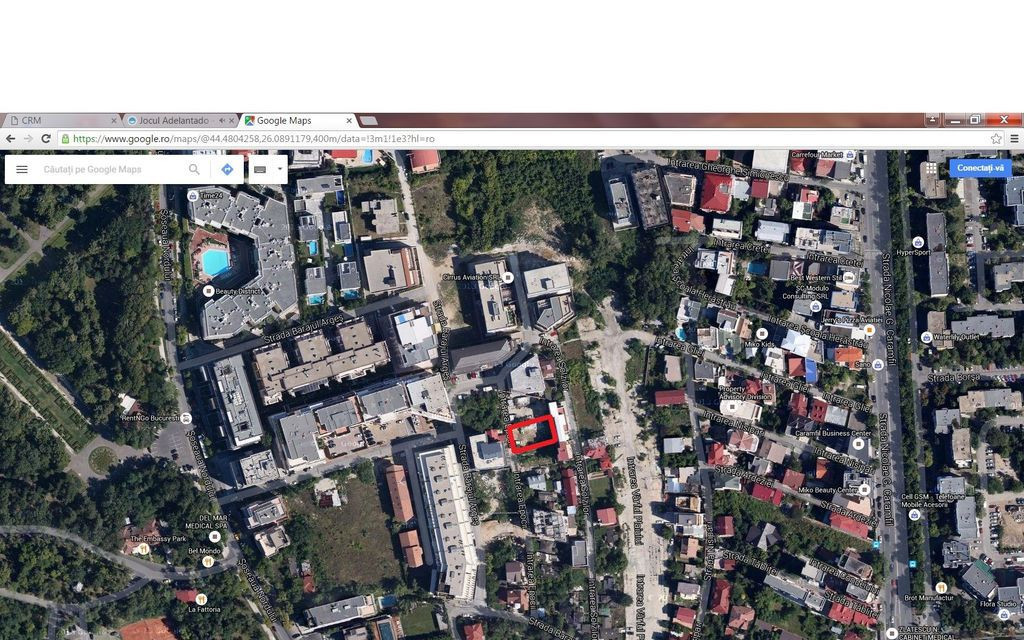Viewport: 1024px width, 640px height.
Task: Click the RentNGo Bucuresti map pin
Action: pyautogui.click(x=186, y=418)
